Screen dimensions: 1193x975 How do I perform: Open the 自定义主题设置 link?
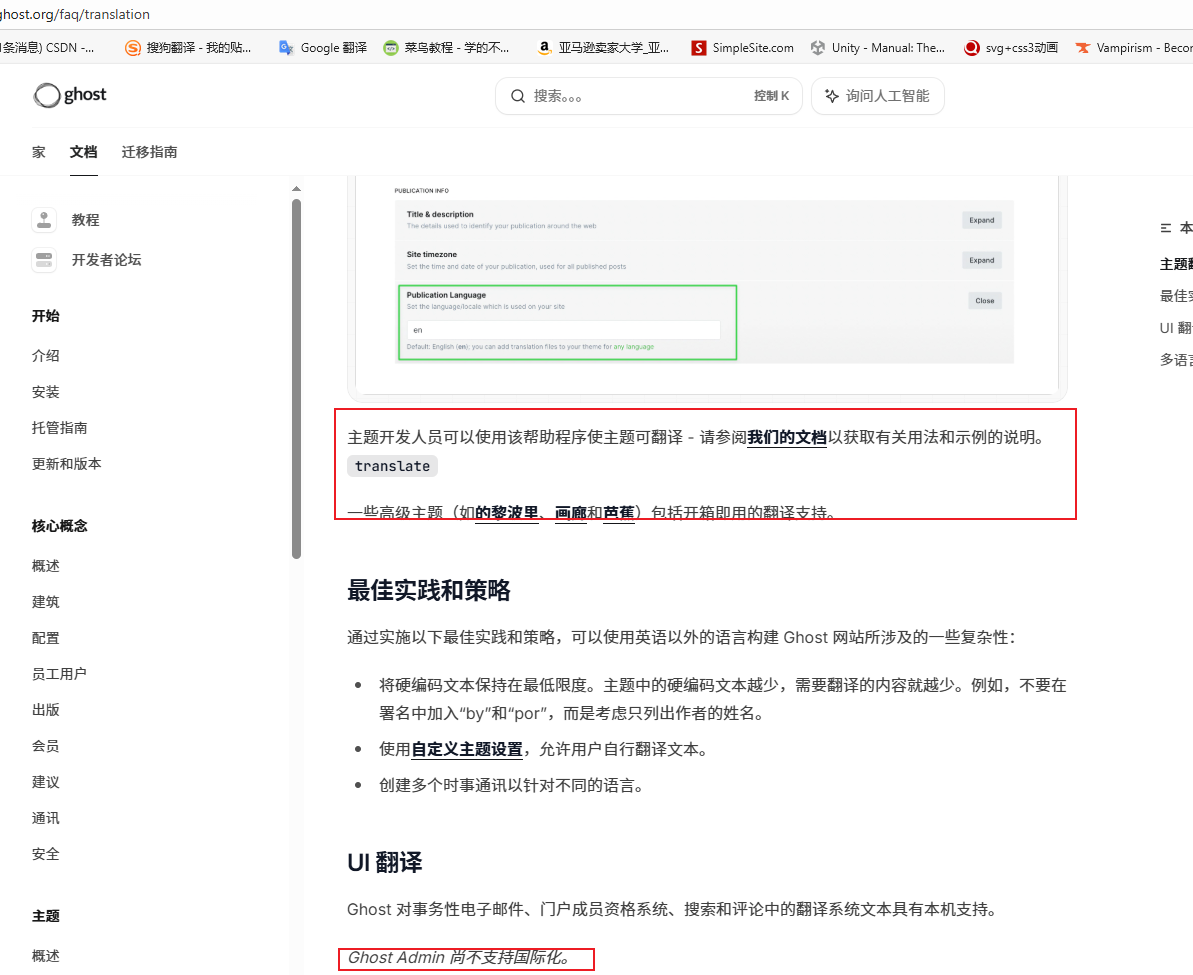pyautogui.click(x=467, y=749)
